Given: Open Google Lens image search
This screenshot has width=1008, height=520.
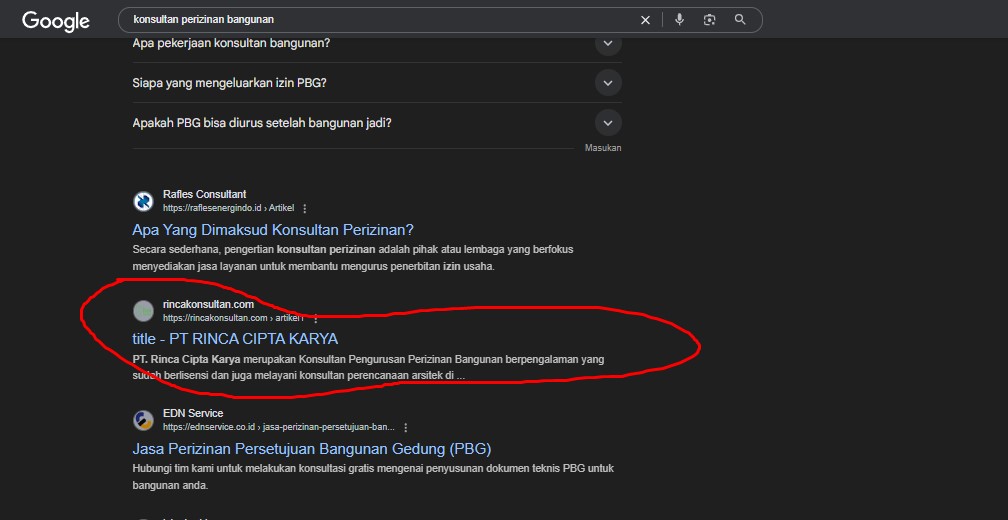Looking at the screenshot, I should pyautogui.click(x=709, y=20).
